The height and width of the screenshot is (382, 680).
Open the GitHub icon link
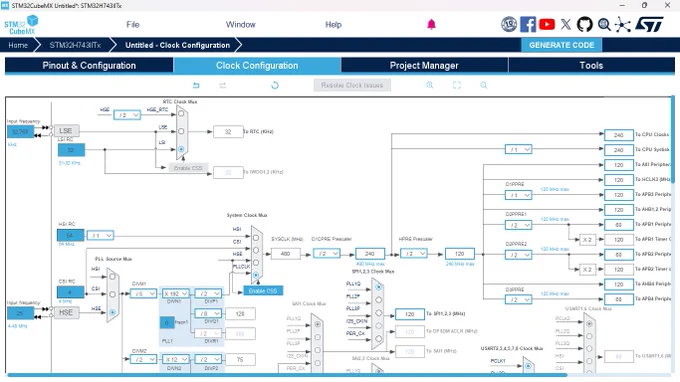click(585, 24)
